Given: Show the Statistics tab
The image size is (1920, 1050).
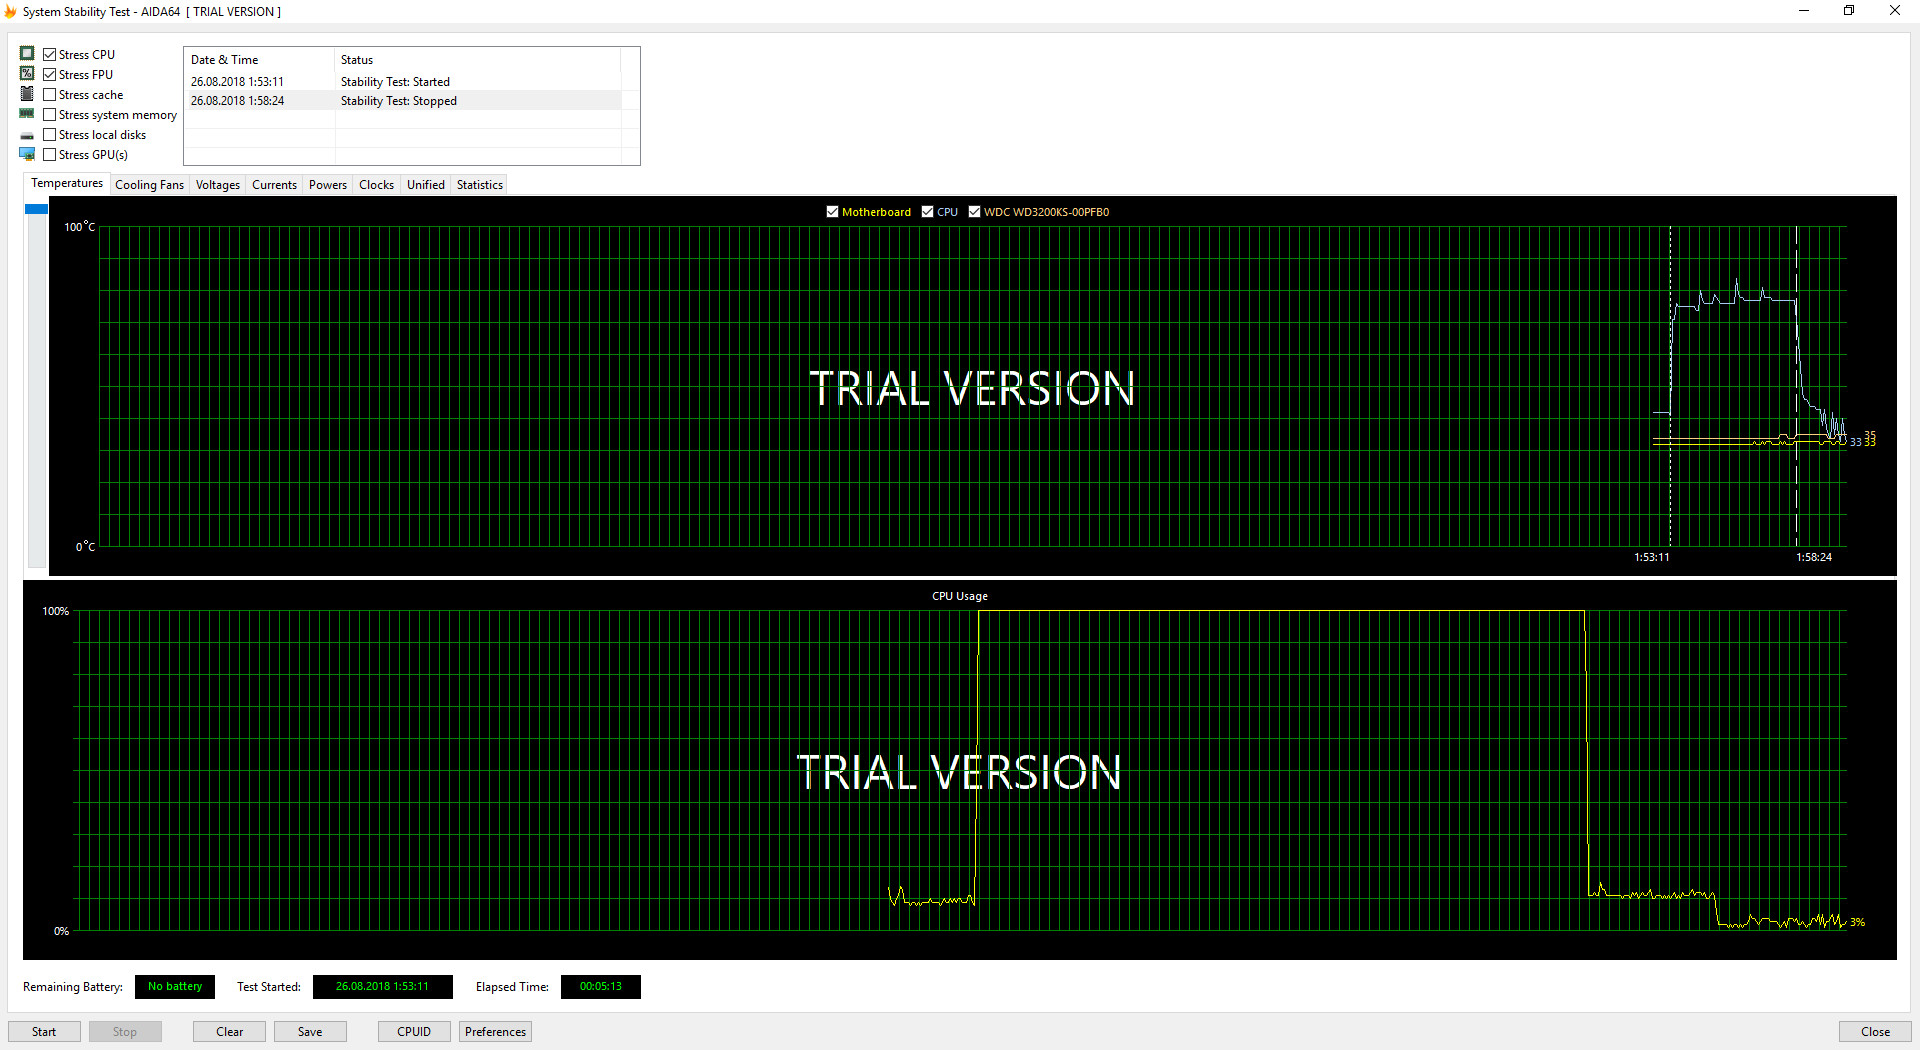Looking at the screenshot, I should (480, 185).
